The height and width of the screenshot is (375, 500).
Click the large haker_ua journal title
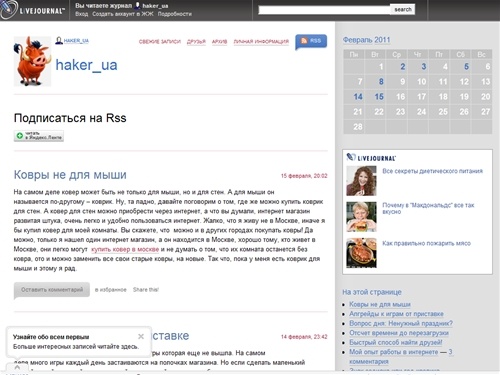(x=86, y=65)
